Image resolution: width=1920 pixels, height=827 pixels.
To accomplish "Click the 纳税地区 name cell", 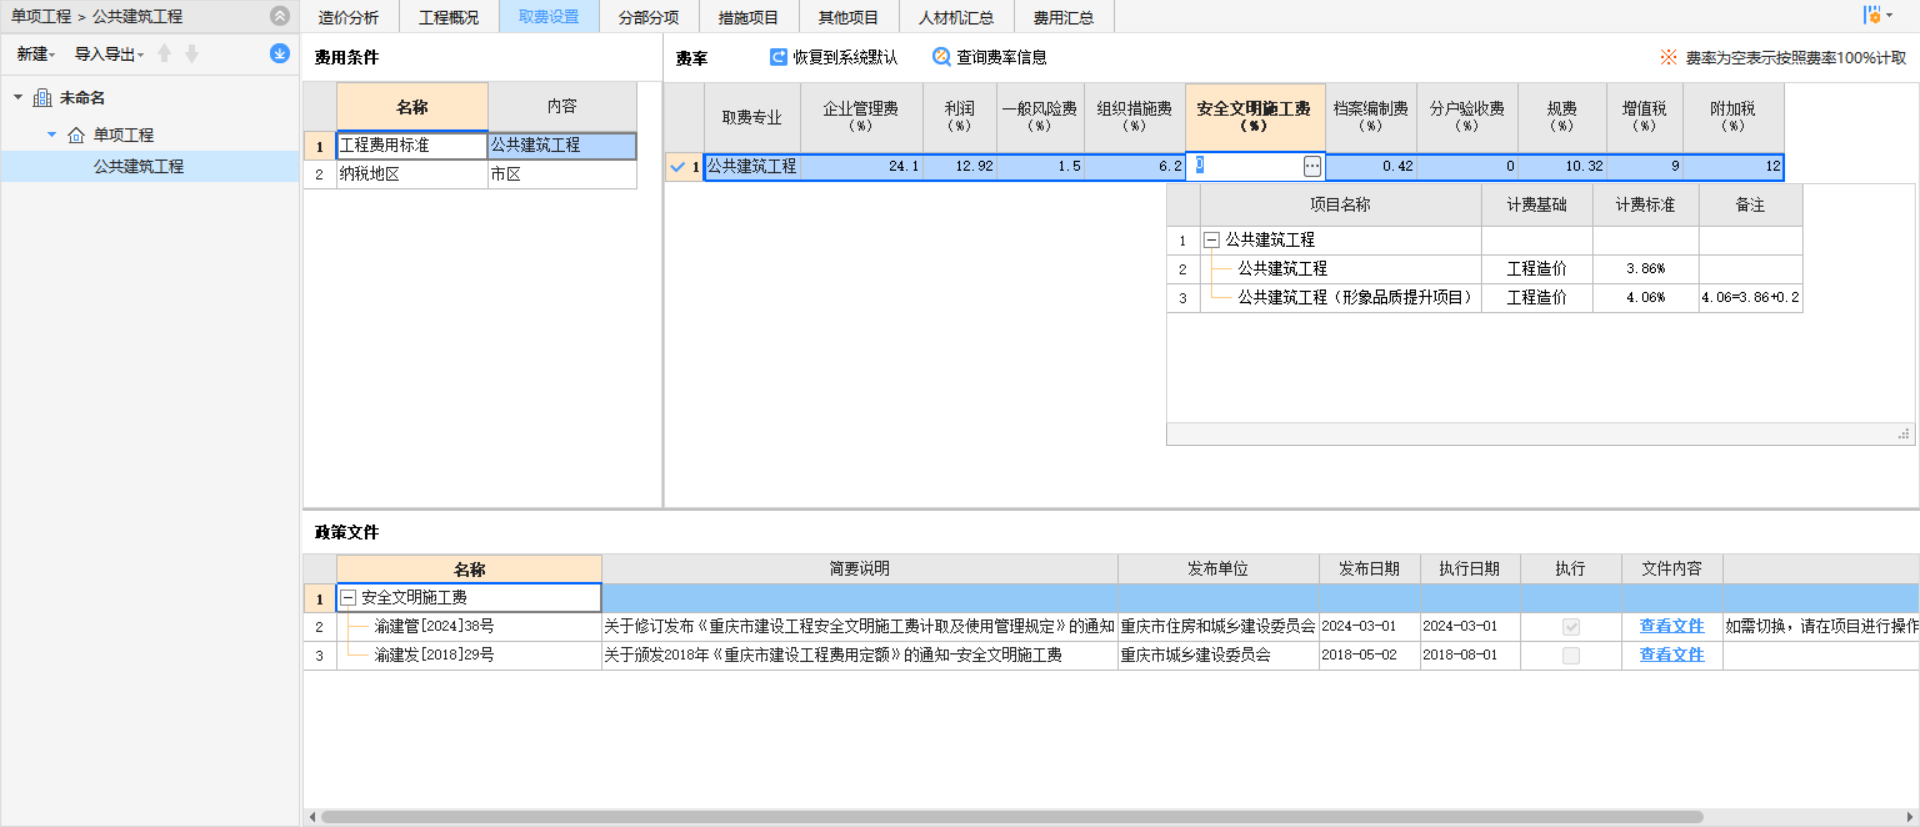I will [x=412, y=174].
